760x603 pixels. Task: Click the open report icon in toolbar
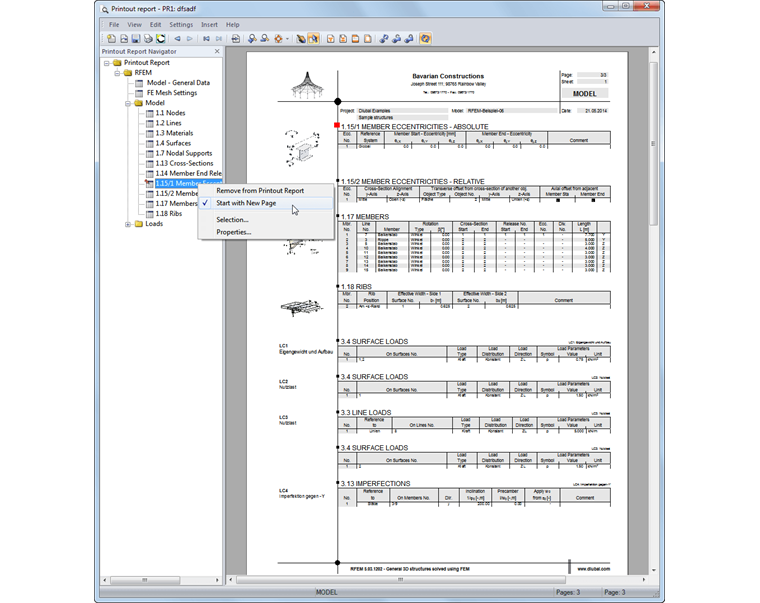[x=124, y=39]
